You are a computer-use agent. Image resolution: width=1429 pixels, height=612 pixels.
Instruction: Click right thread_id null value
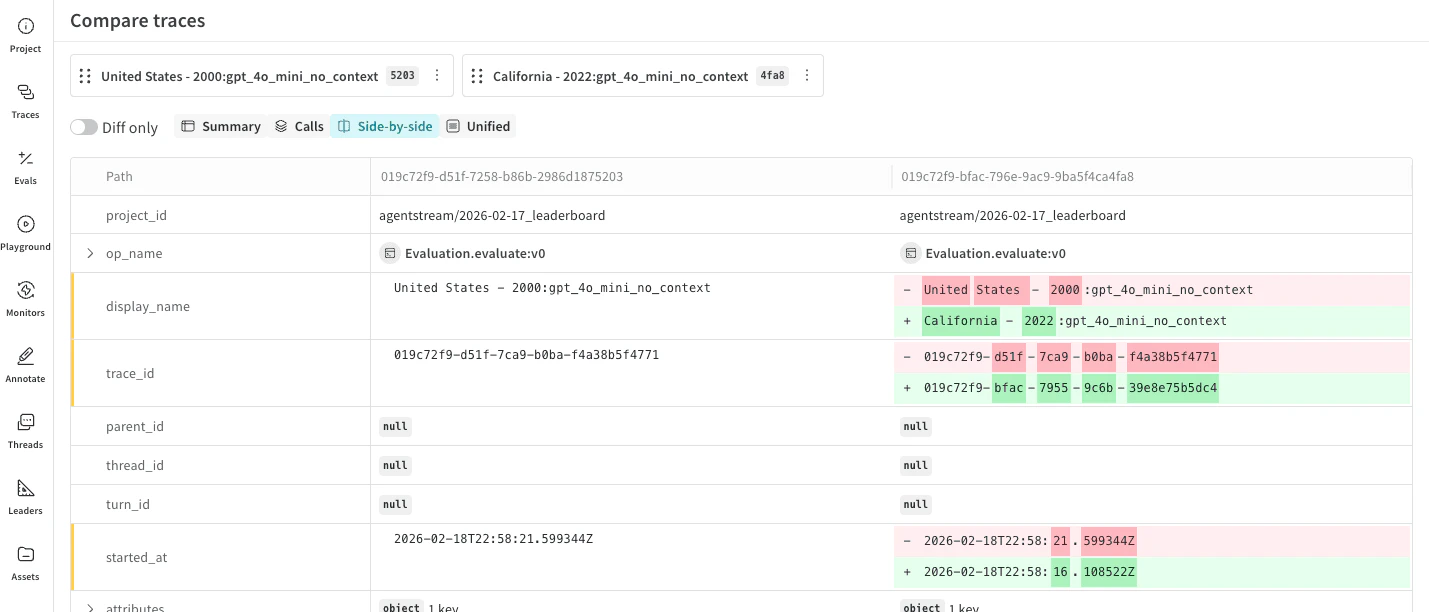pos(916,465)
